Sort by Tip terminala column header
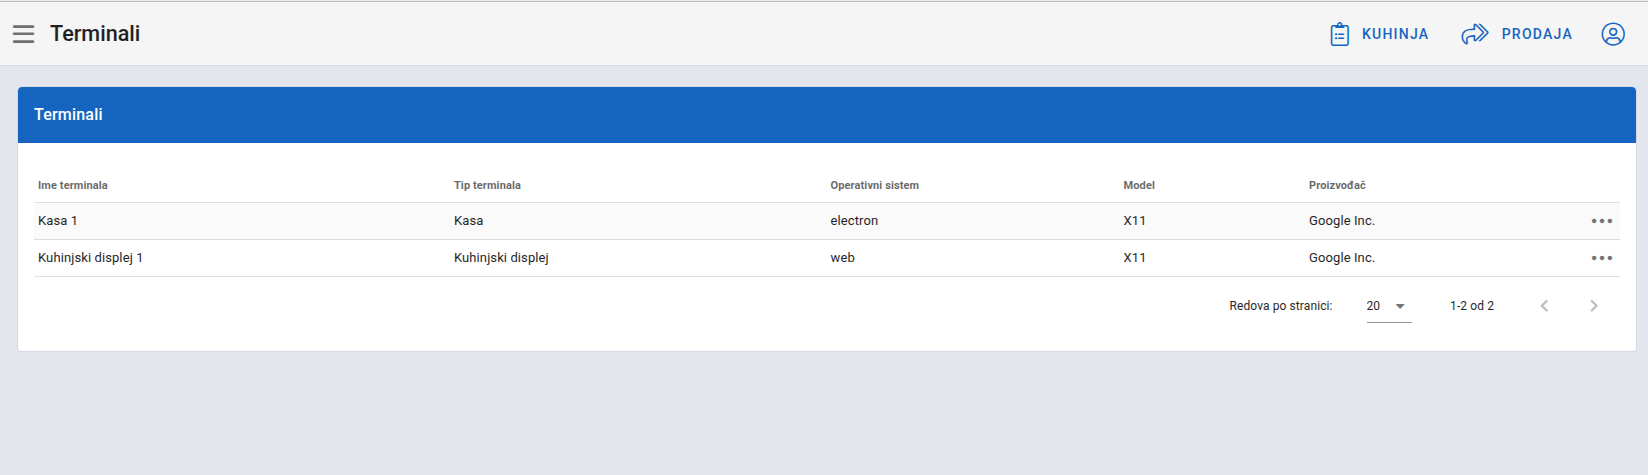Screen dimensions: 1648x475 point(487,185)
